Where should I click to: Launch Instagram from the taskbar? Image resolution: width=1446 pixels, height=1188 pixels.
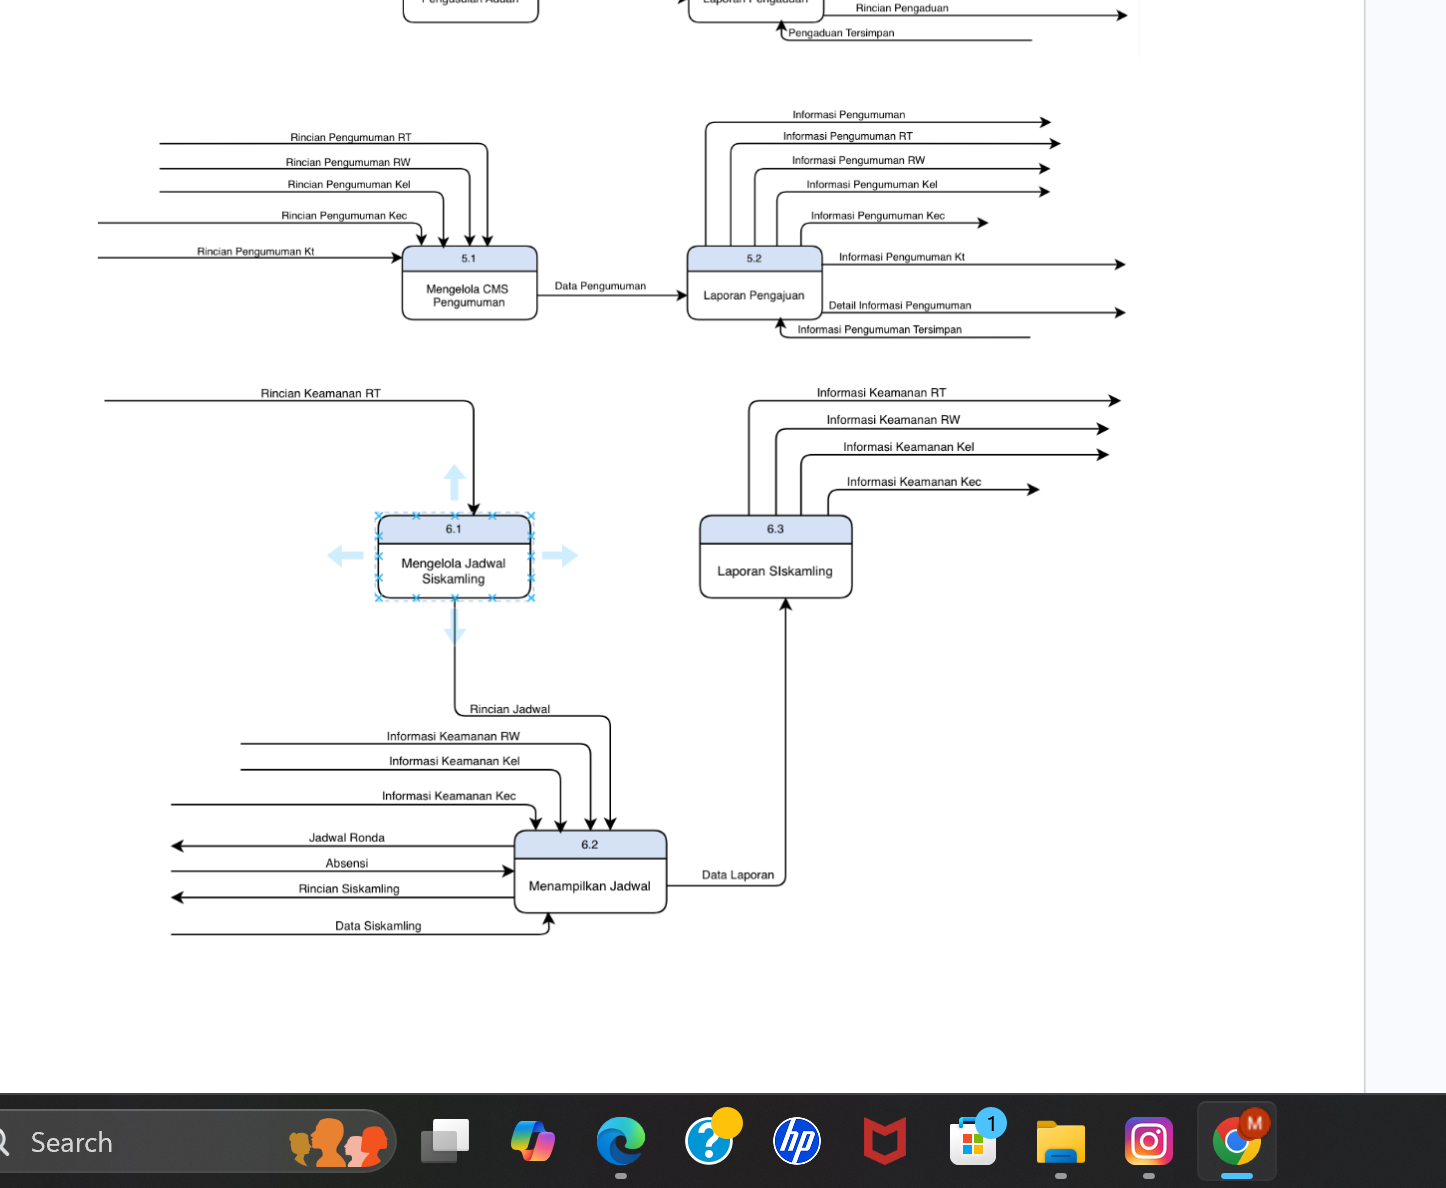point(1149,1141)
